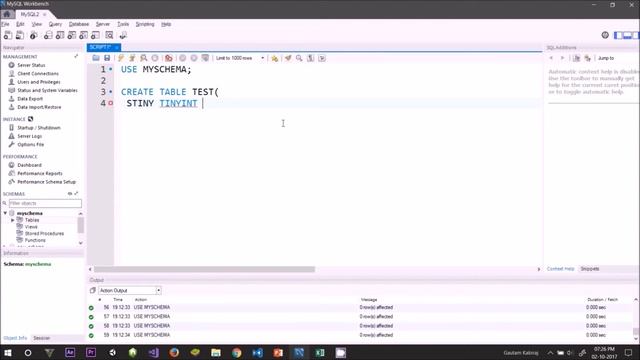Click the create new schema icon
This screenshot has height=360, width=640.
point(48,36)
